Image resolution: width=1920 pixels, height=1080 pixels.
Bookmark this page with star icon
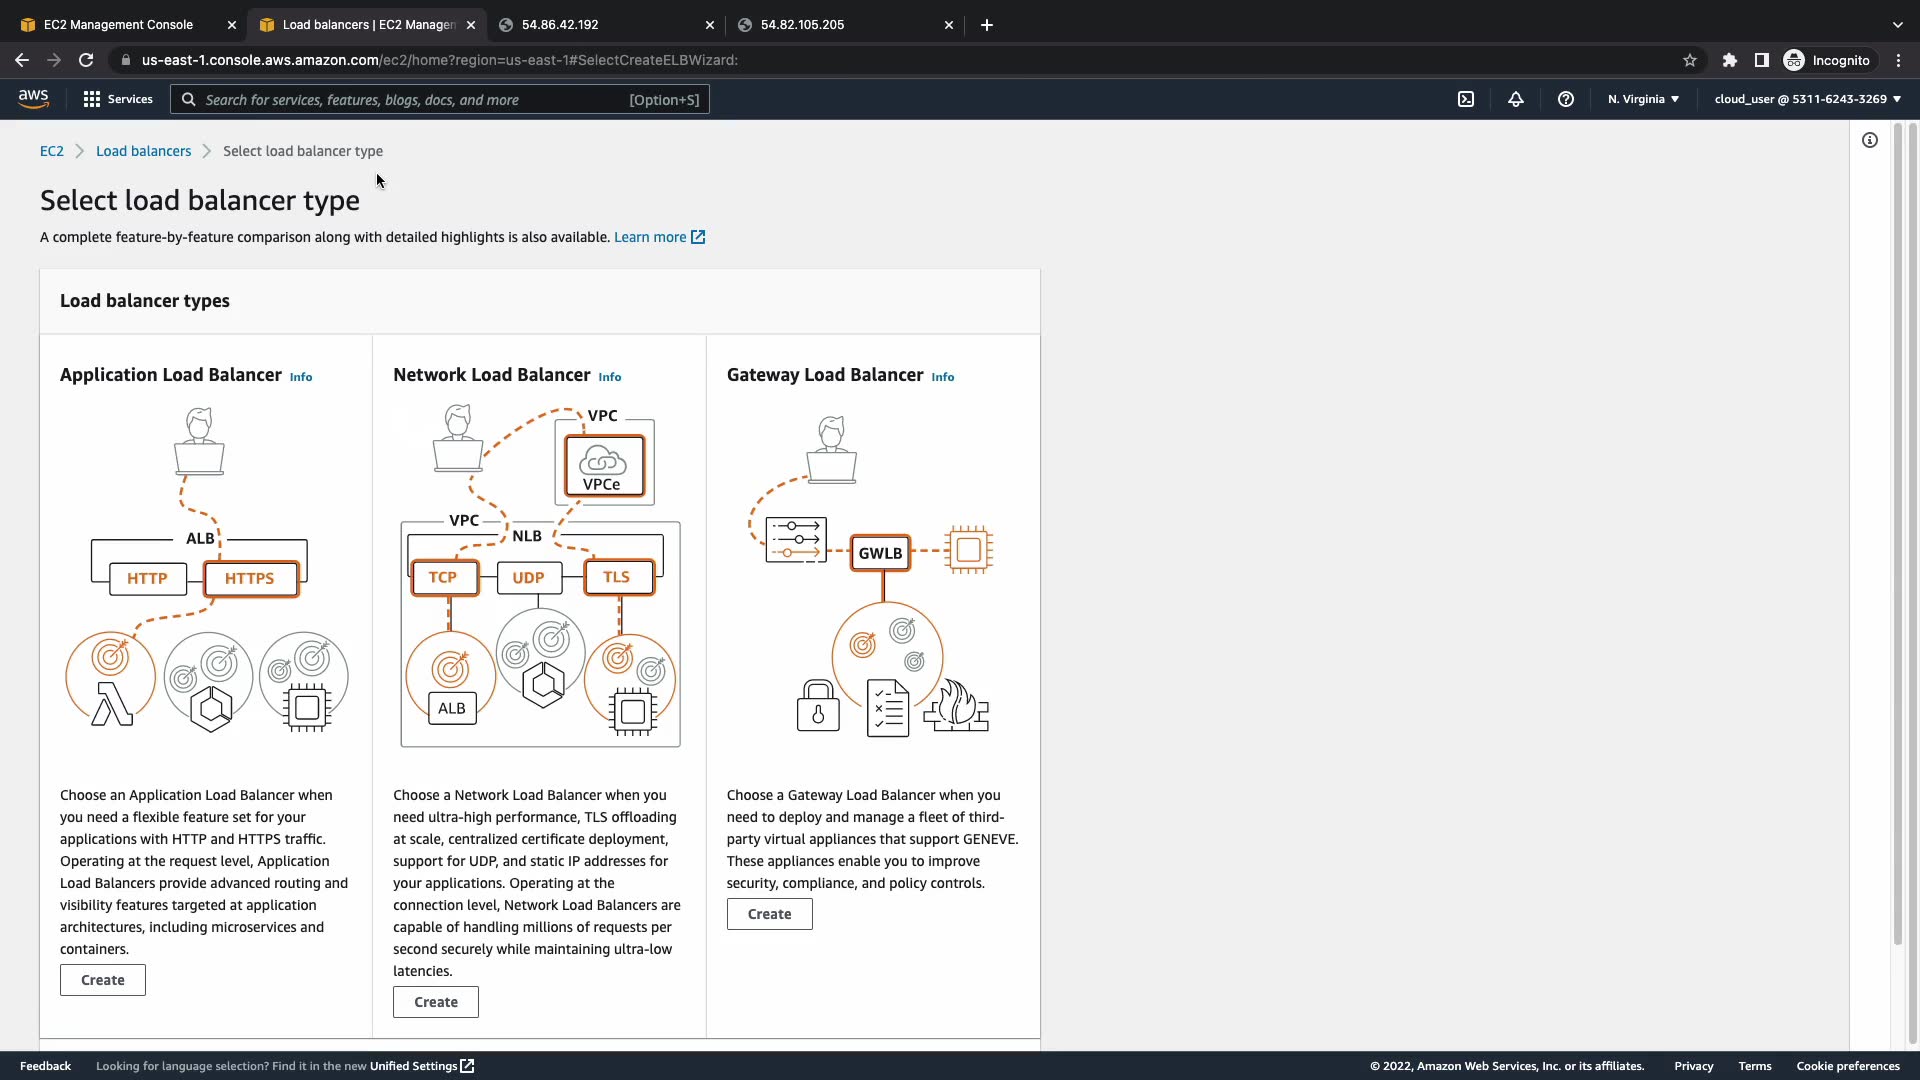[x=1690, y=60]
